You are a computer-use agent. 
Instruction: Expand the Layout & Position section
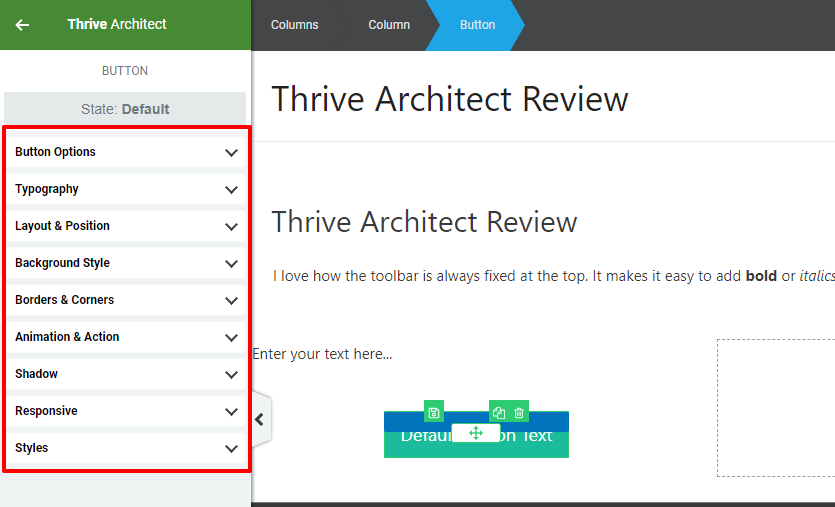(x=126, y=226)
